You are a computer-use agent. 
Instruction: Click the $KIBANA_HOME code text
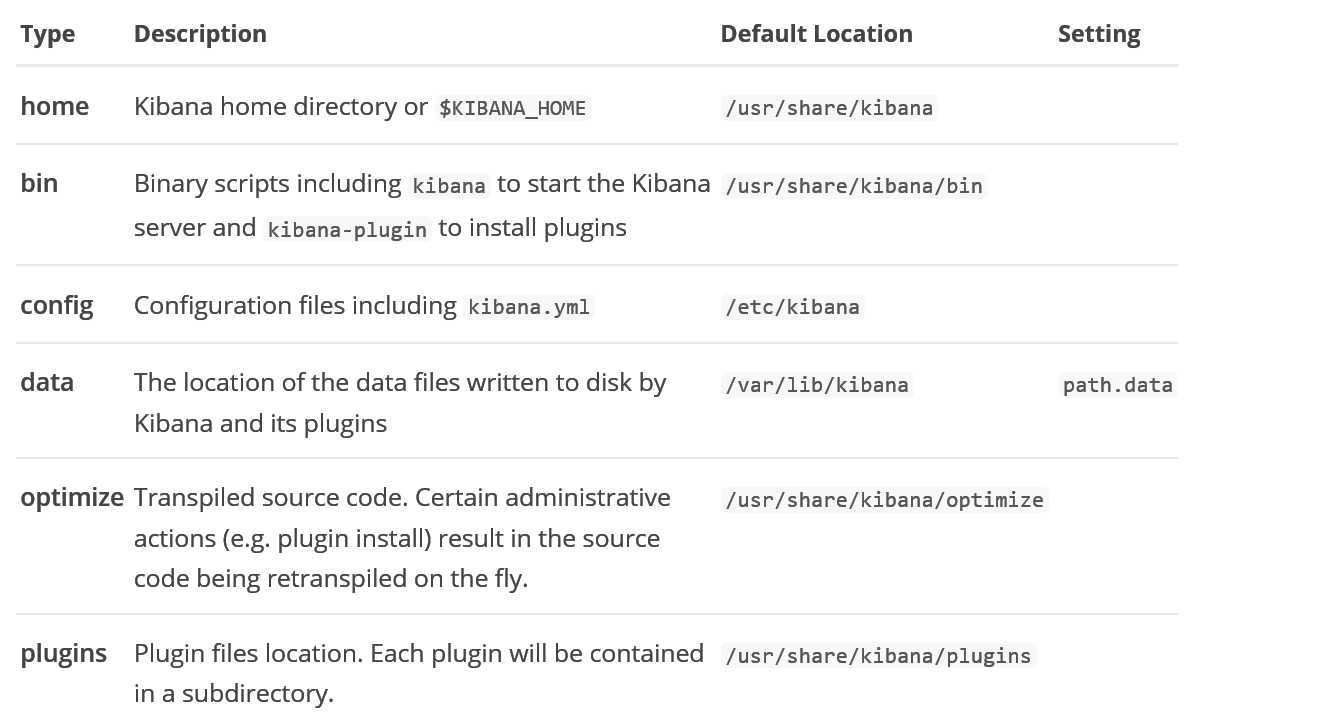click(513, 108)
